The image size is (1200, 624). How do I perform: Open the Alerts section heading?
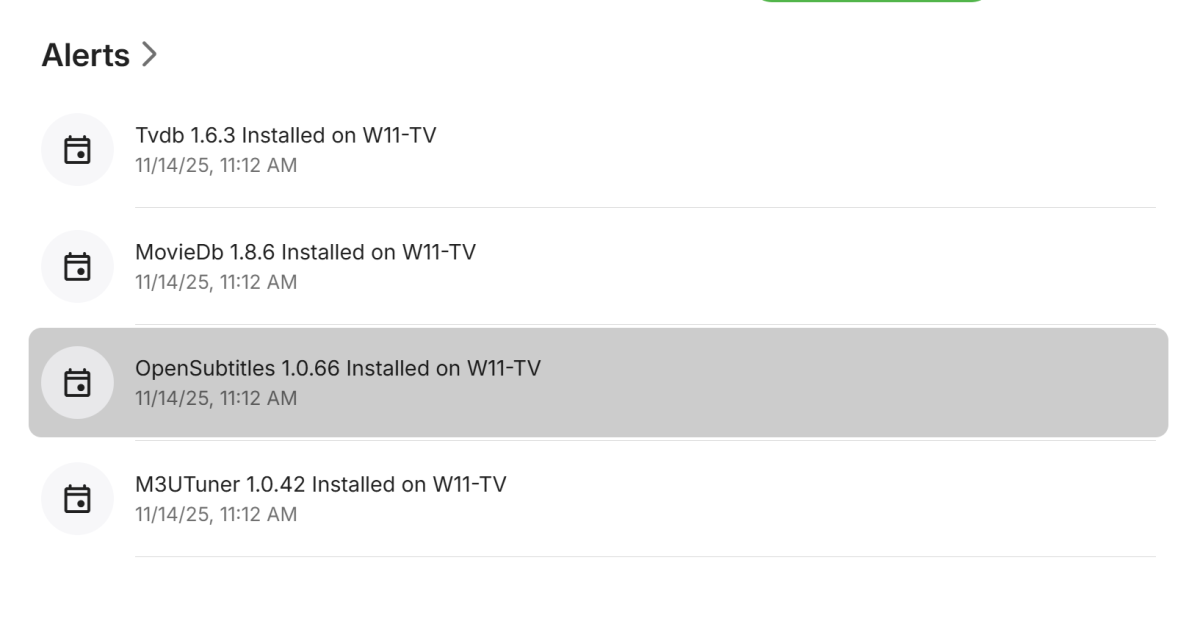click(85, 56)
